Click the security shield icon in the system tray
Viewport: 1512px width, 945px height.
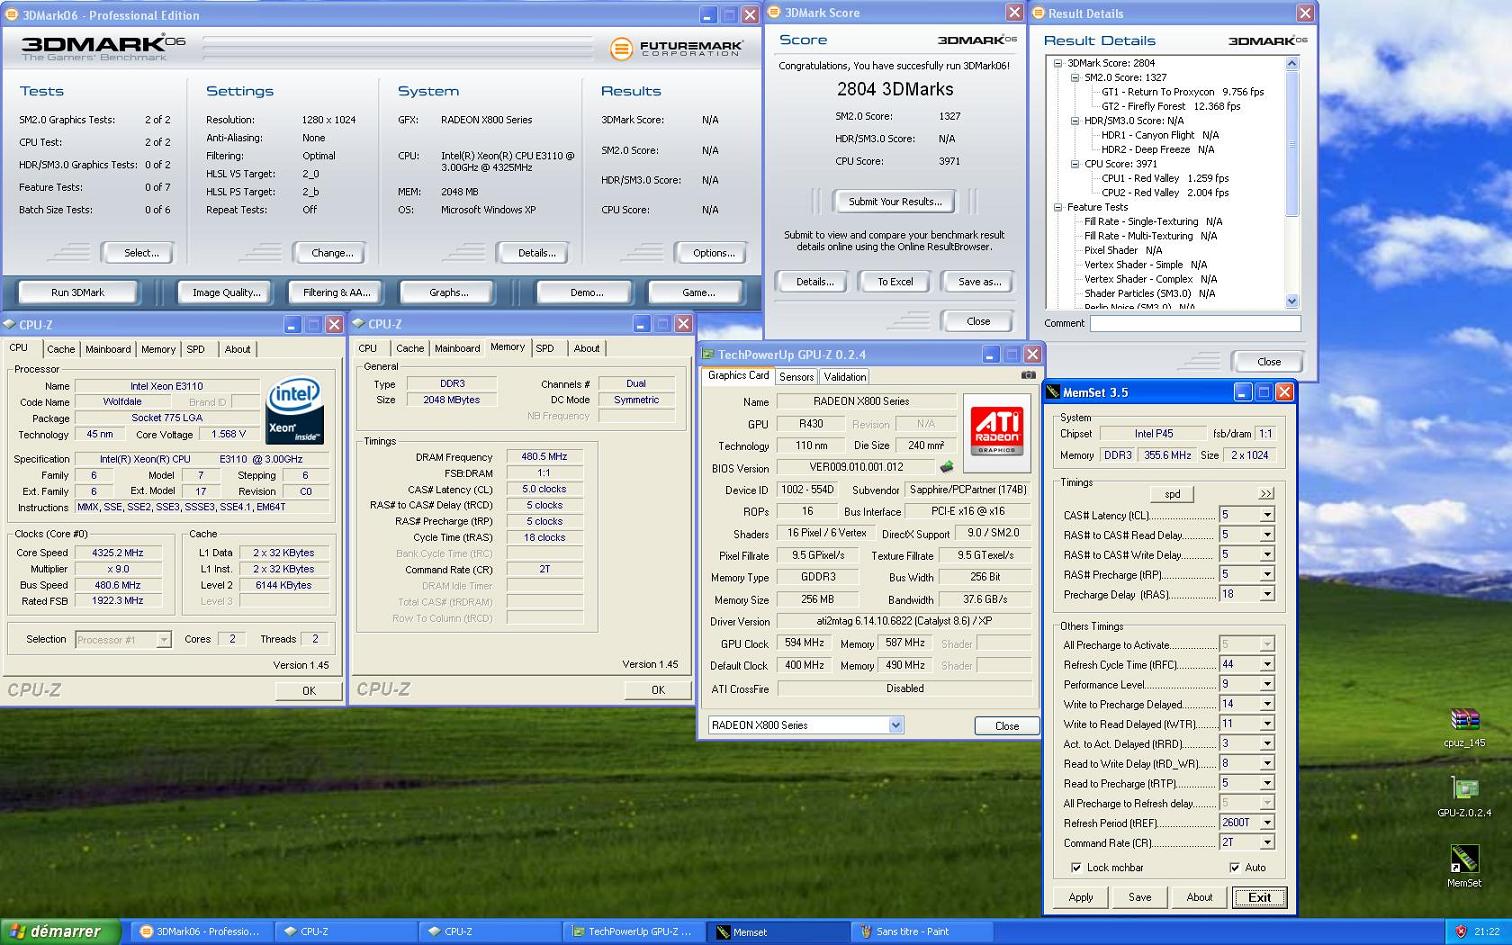click(x=1461, y=932)
